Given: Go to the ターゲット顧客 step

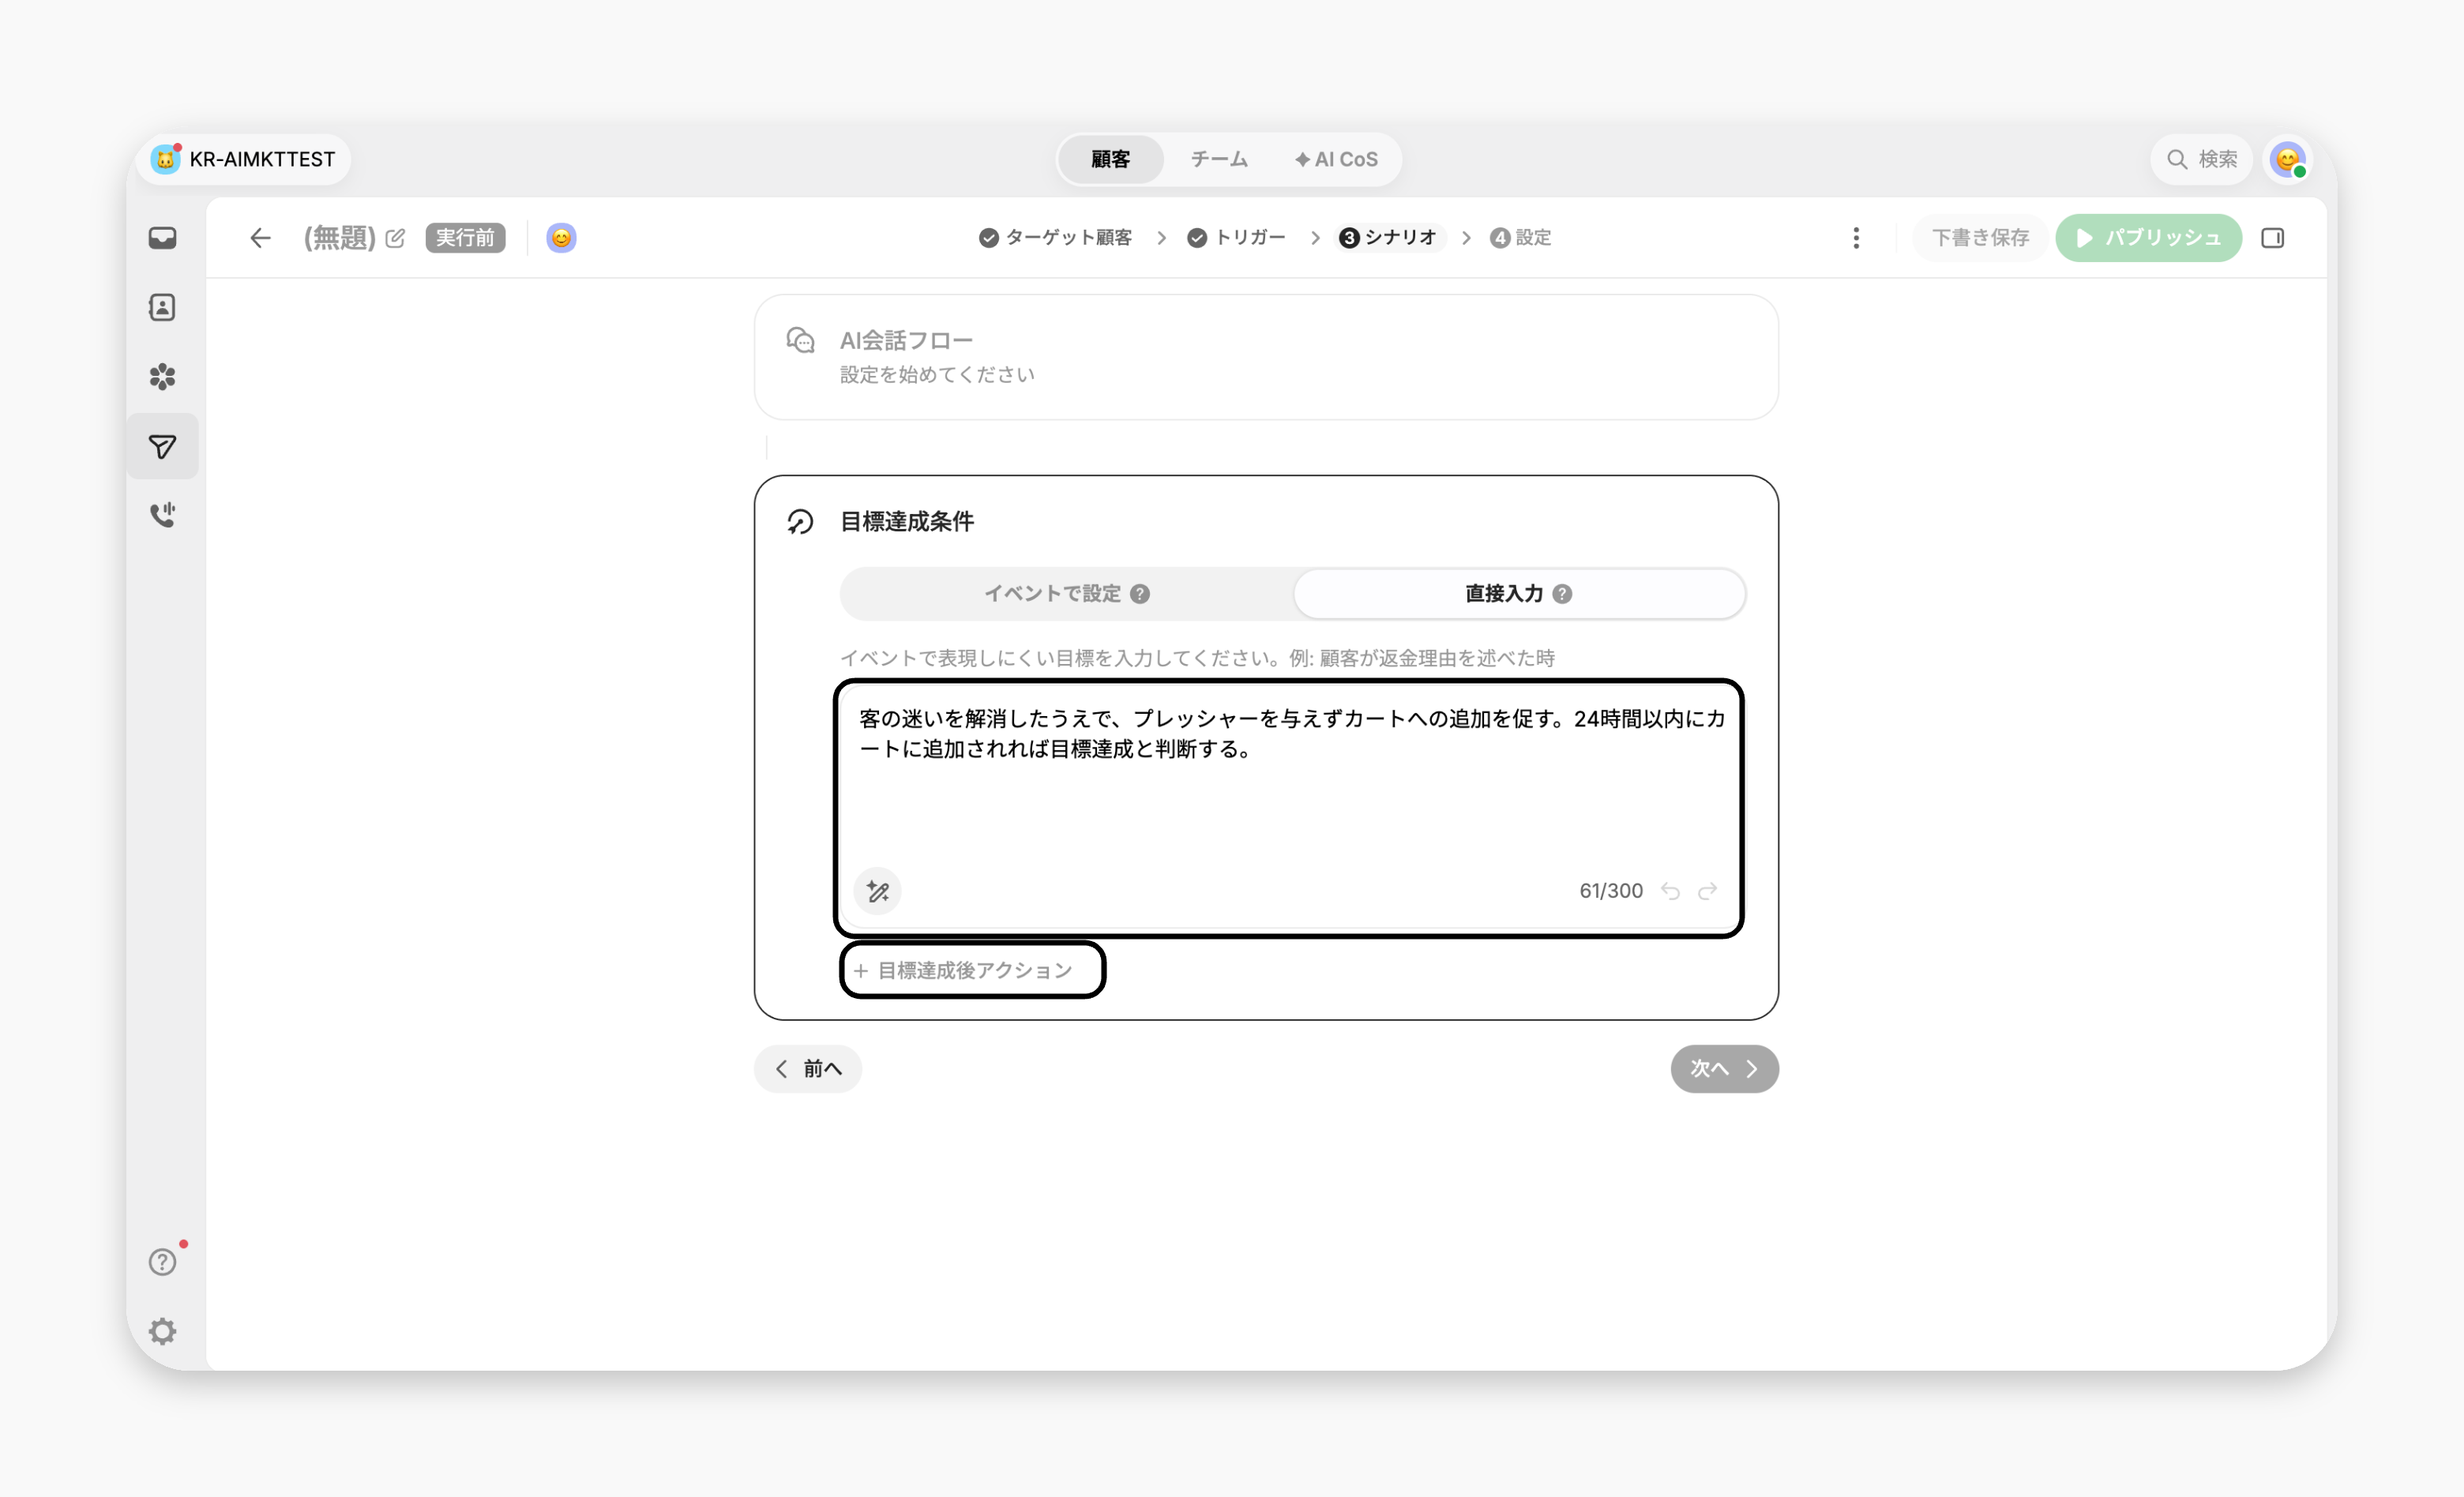Looking at the screenshot, I should click(x=1056, y=238).
